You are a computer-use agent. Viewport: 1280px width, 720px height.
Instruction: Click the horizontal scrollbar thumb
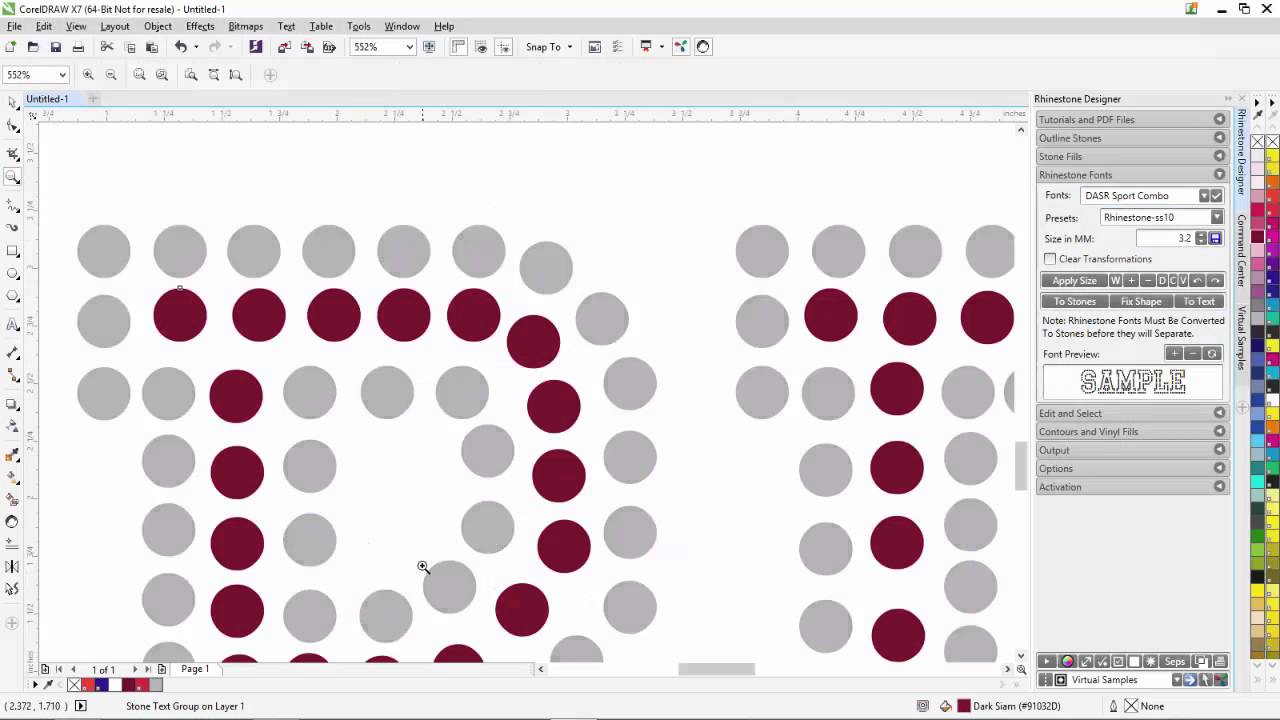pyautogui.click(x=717, y=669)
